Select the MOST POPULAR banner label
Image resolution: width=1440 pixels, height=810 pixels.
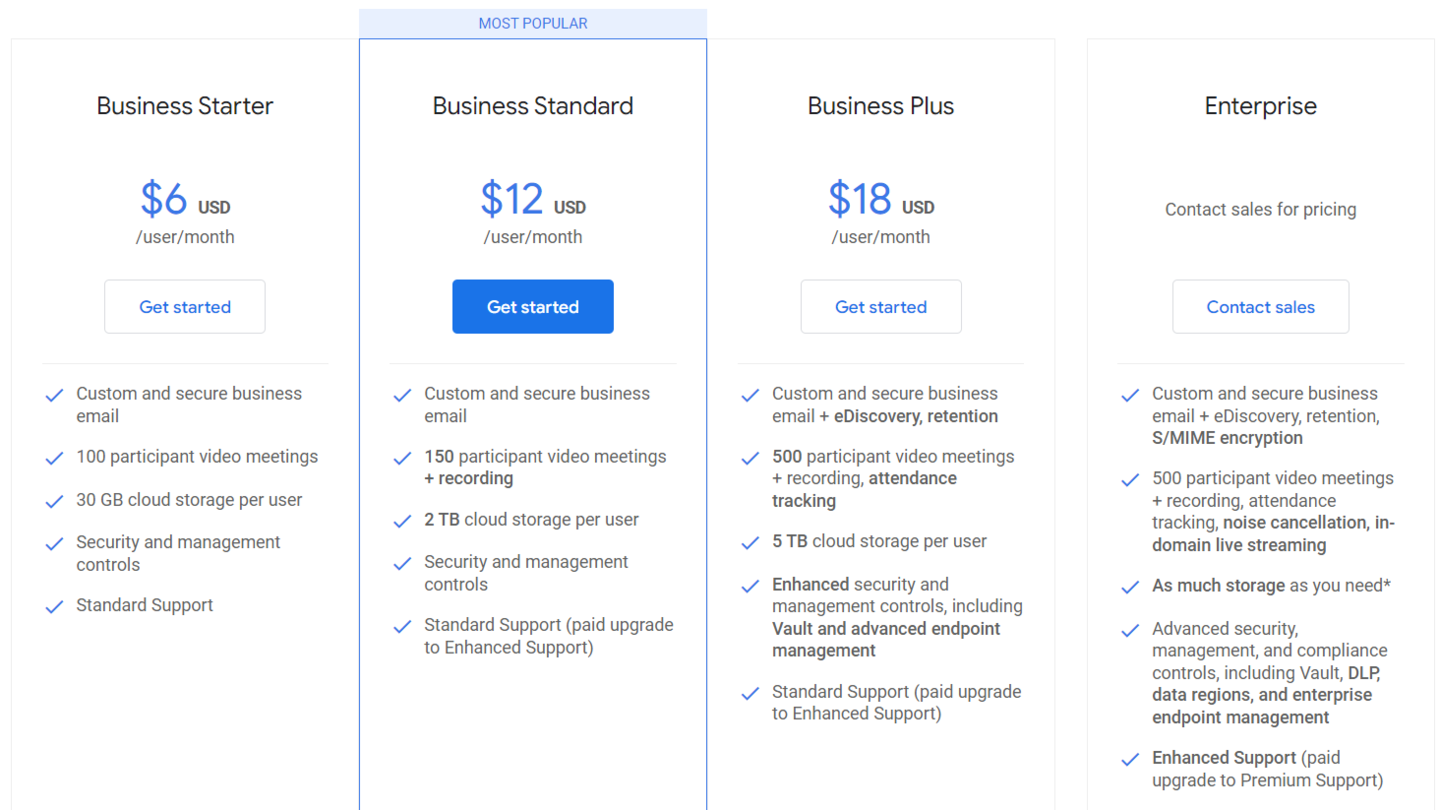[x=533, y=23]
